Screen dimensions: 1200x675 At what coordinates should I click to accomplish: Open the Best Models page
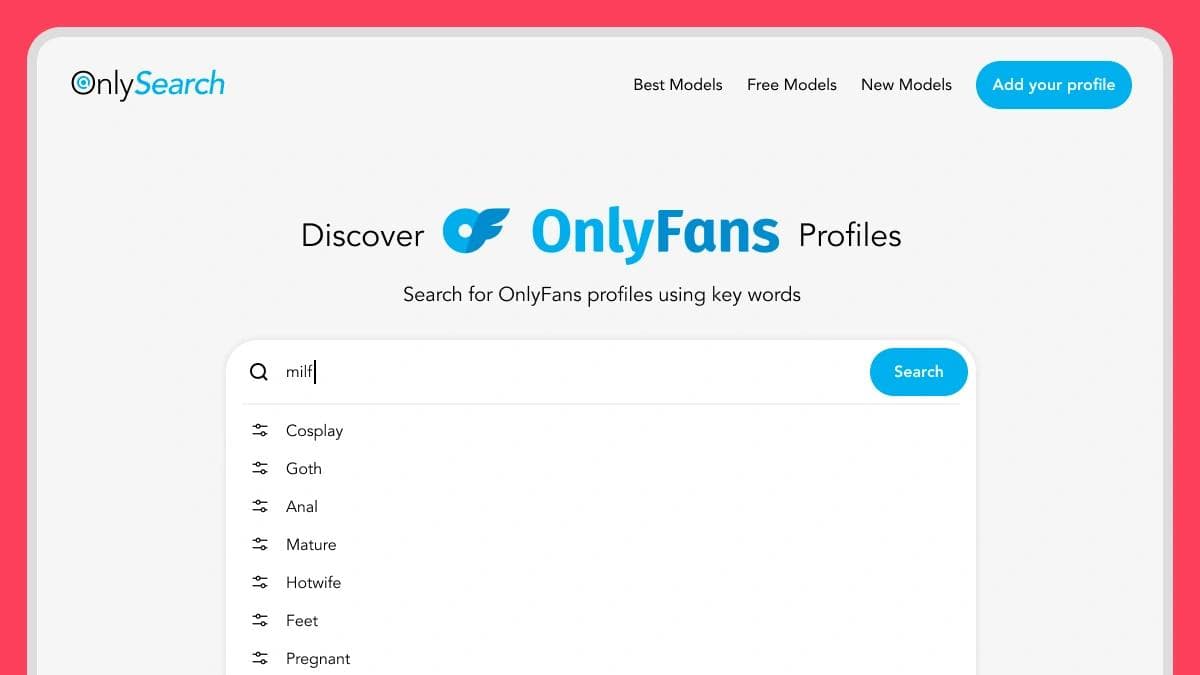click(x=678, y=85)
